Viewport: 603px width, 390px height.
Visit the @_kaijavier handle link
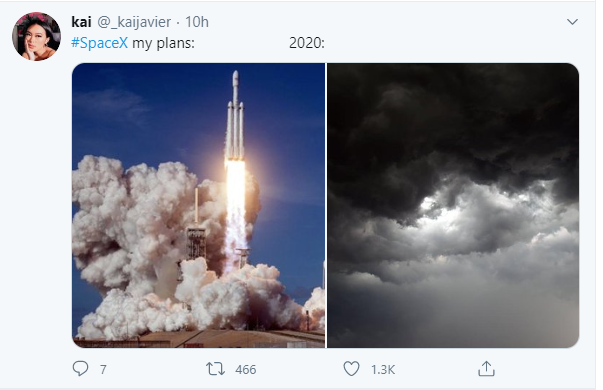pyautogui.click(x=134, y=22)
